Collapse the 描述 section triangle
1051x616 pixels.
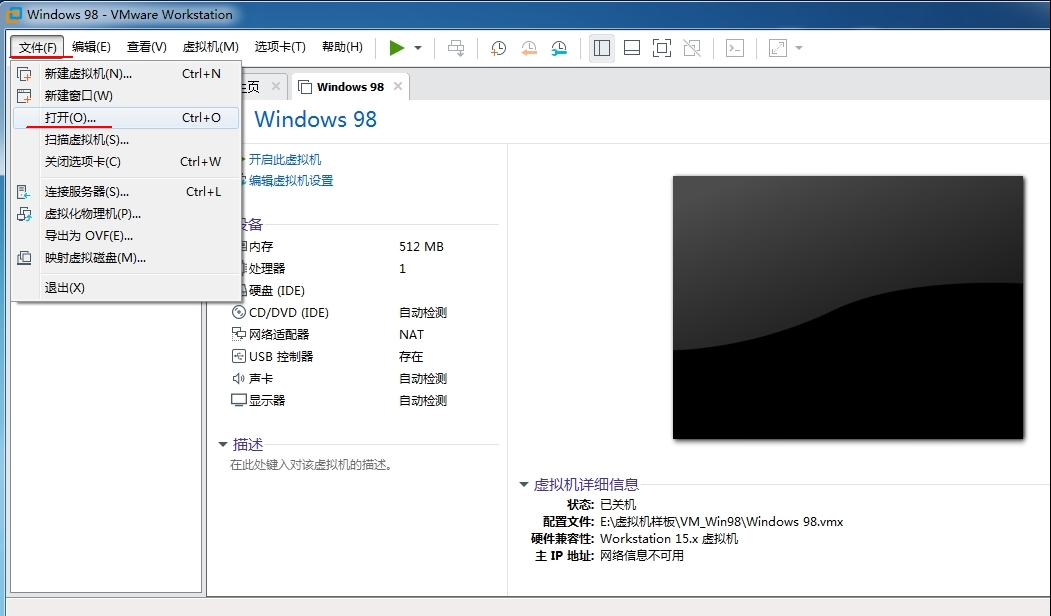223,445
